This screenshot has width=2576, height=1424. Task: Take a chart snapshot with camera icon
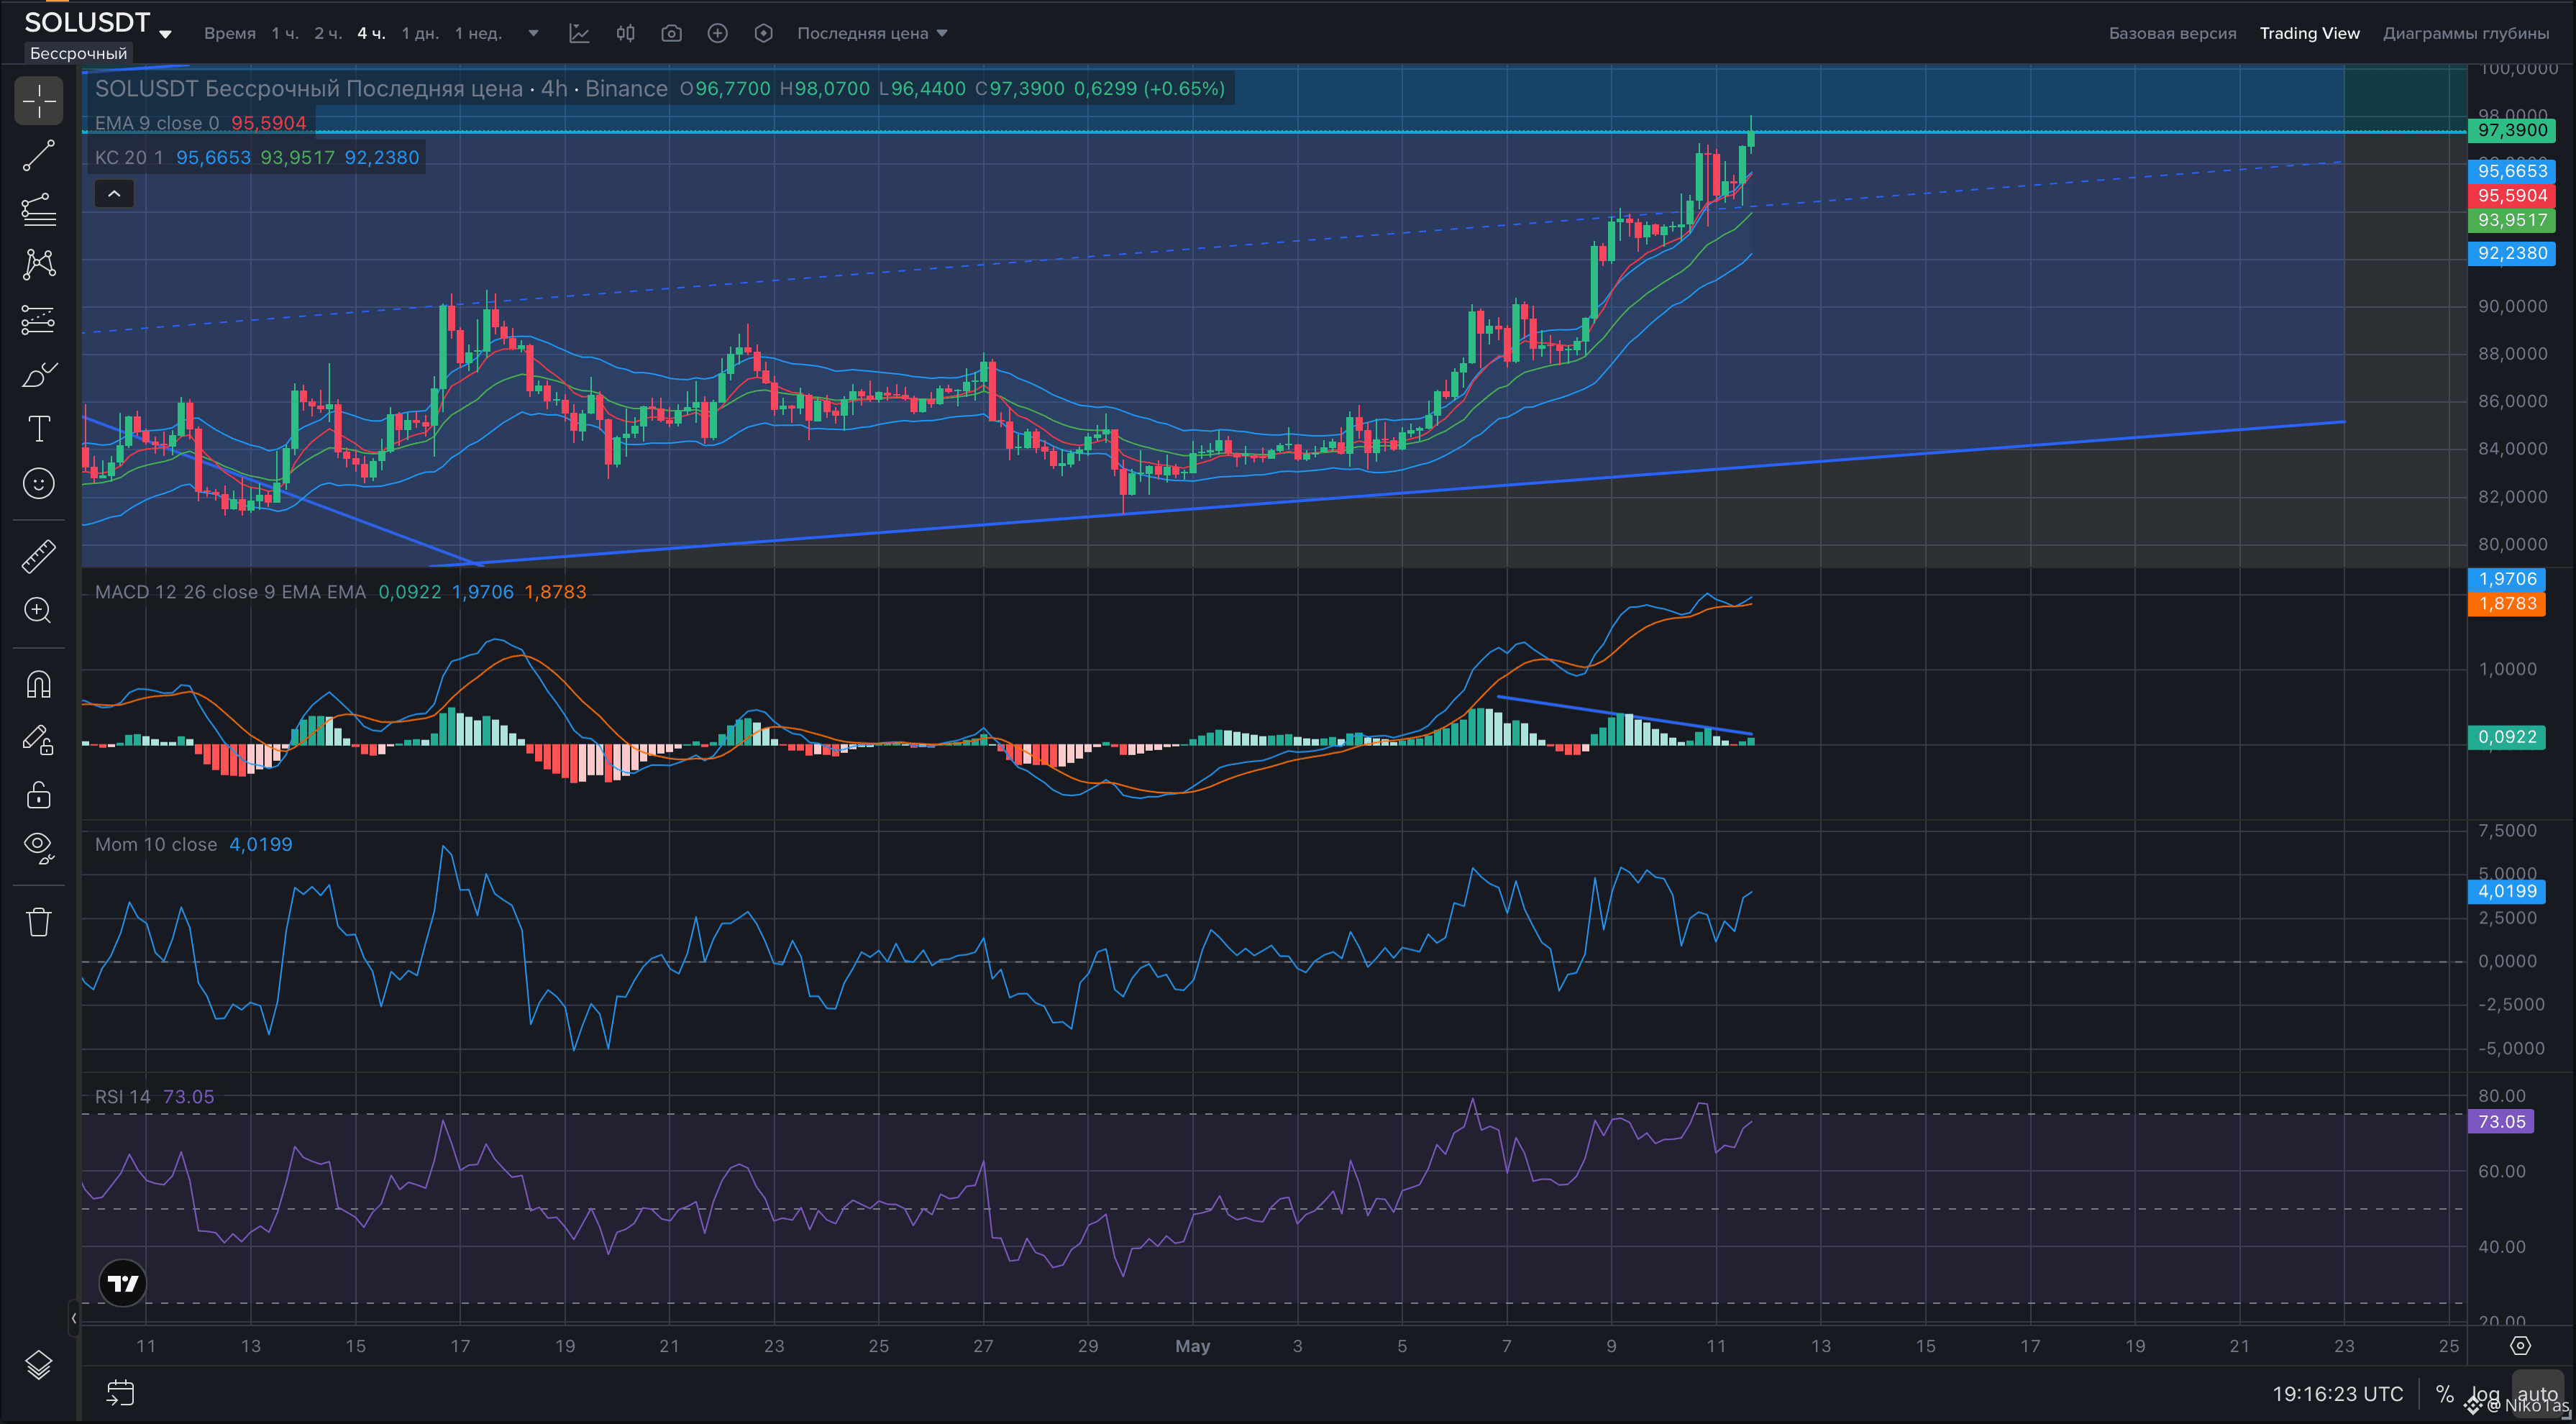671,33
